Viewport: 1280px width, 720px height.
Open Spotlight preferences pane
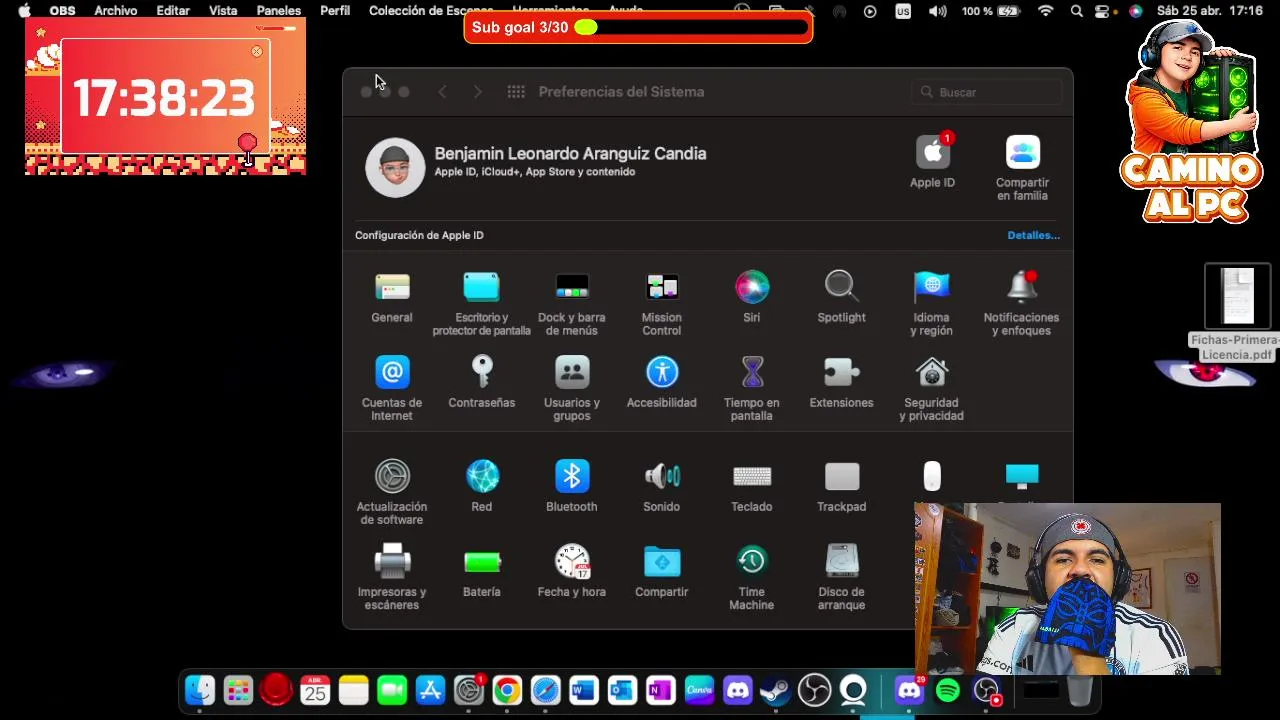[841, 297]
